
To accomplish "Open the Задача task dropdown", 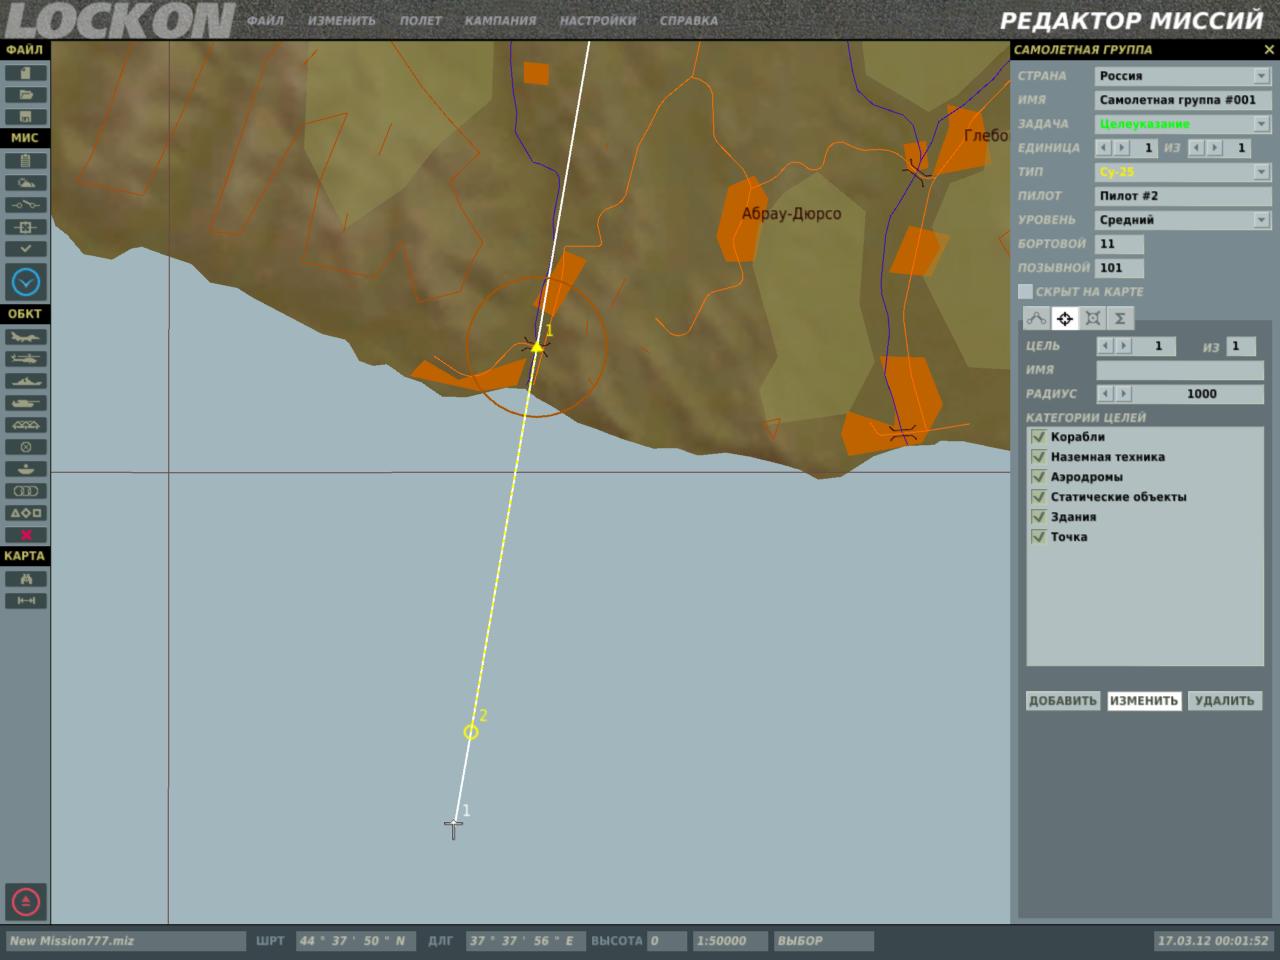I will 1261,124.
